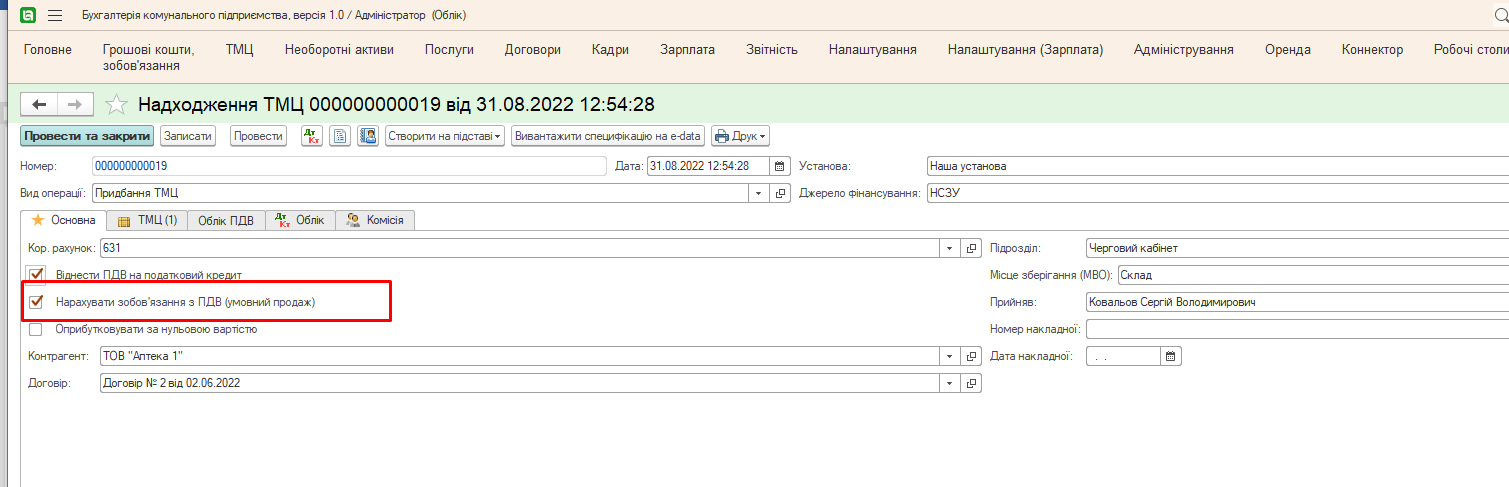The width and height of the screenshot is (1509, 487).
Task: Enable Оприбутковувати за нульовою вартістю checkbox
Action: coord(37,329)
